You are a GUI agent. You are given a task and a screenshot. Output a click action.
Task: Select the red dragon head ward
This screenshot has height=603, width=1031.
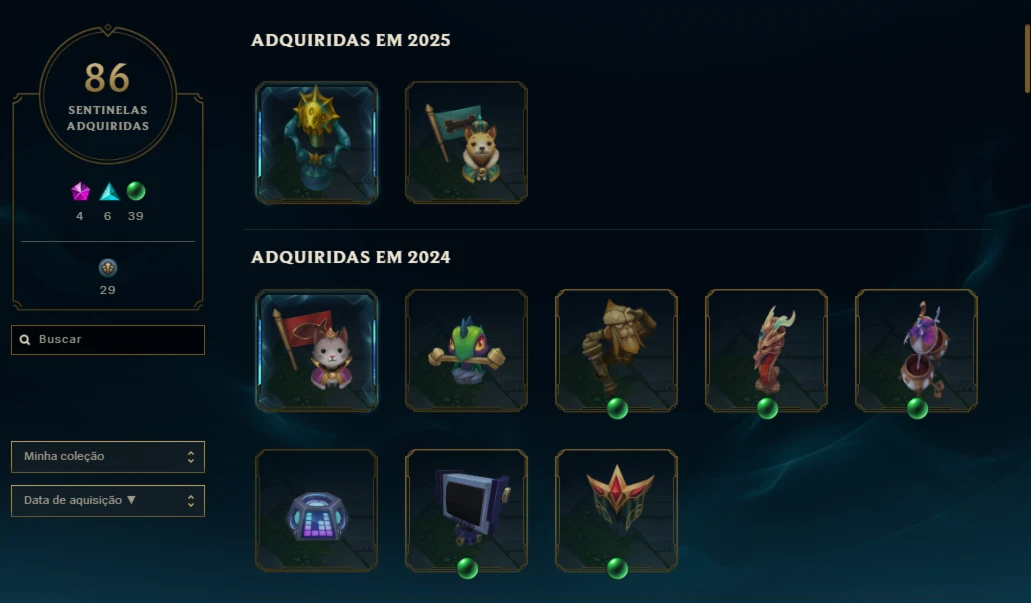tap(766, 350)
